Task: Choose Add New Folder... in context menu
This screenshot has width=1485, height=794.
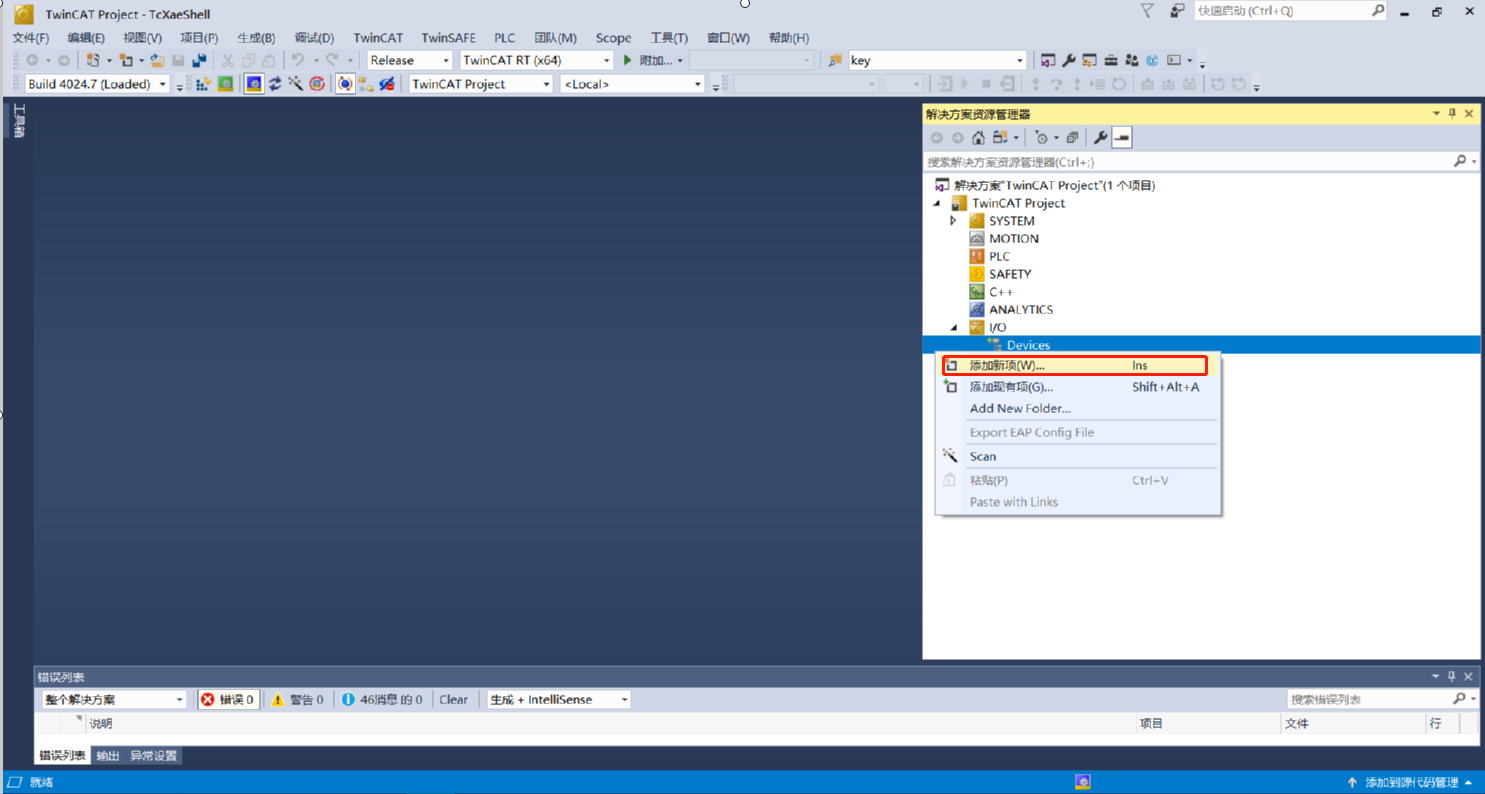Action: [1077, 408]
